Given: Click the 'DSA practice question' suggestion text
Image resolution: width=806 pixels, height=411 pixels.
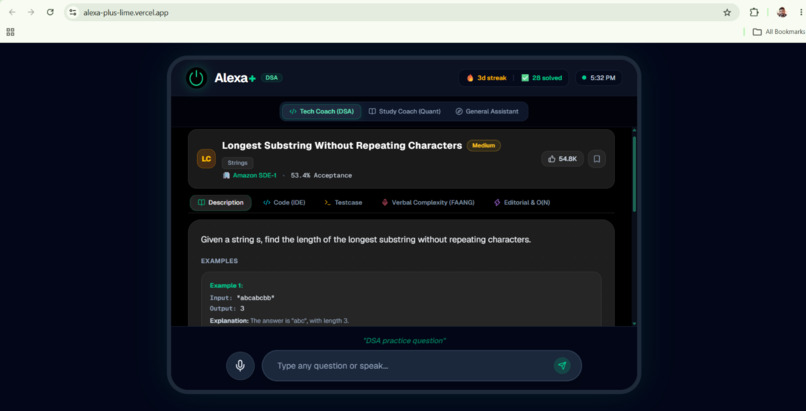Looking at the screenshot, I should coord(404,341).
